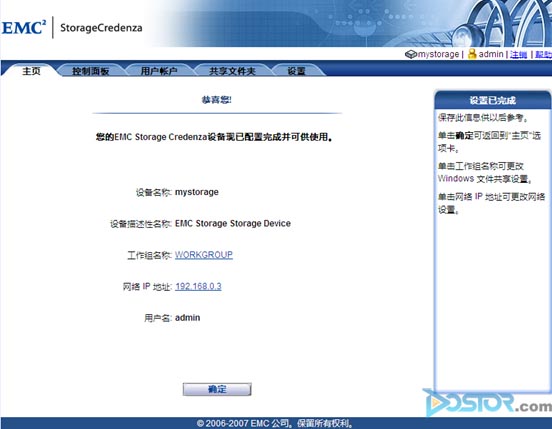Confirm with the 确定 button
Viewport: 552px width, 429px height.
(217, 389)
